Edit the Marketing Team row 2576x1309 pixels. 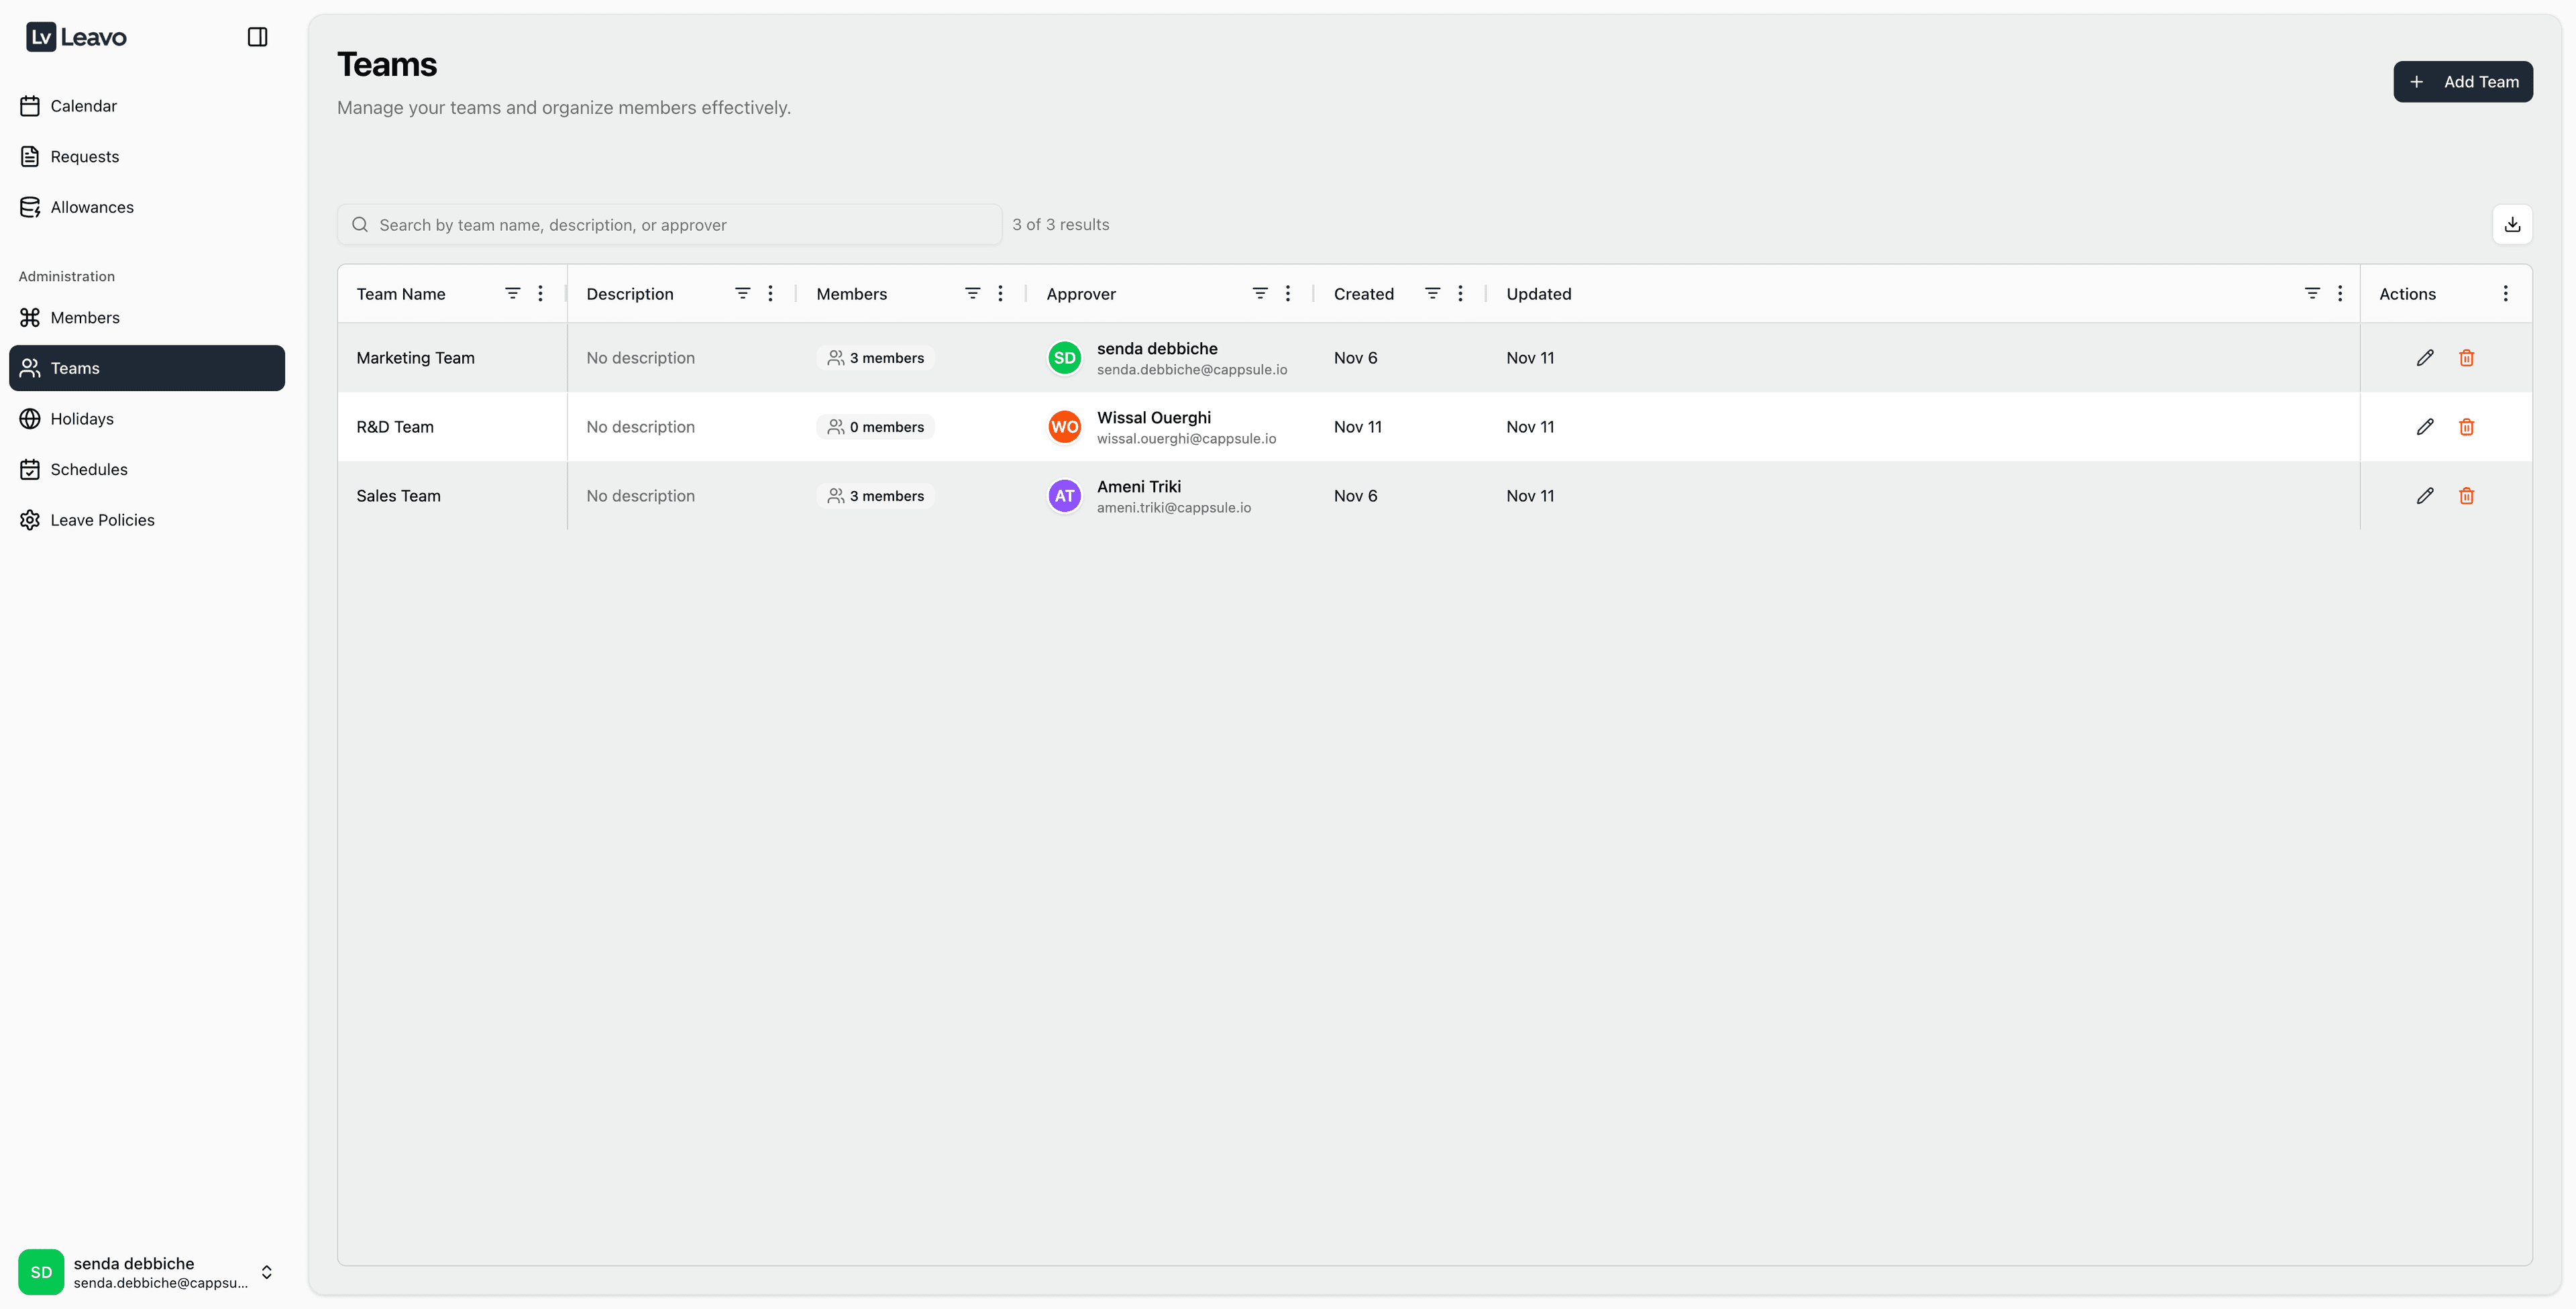pos(2425,358)
